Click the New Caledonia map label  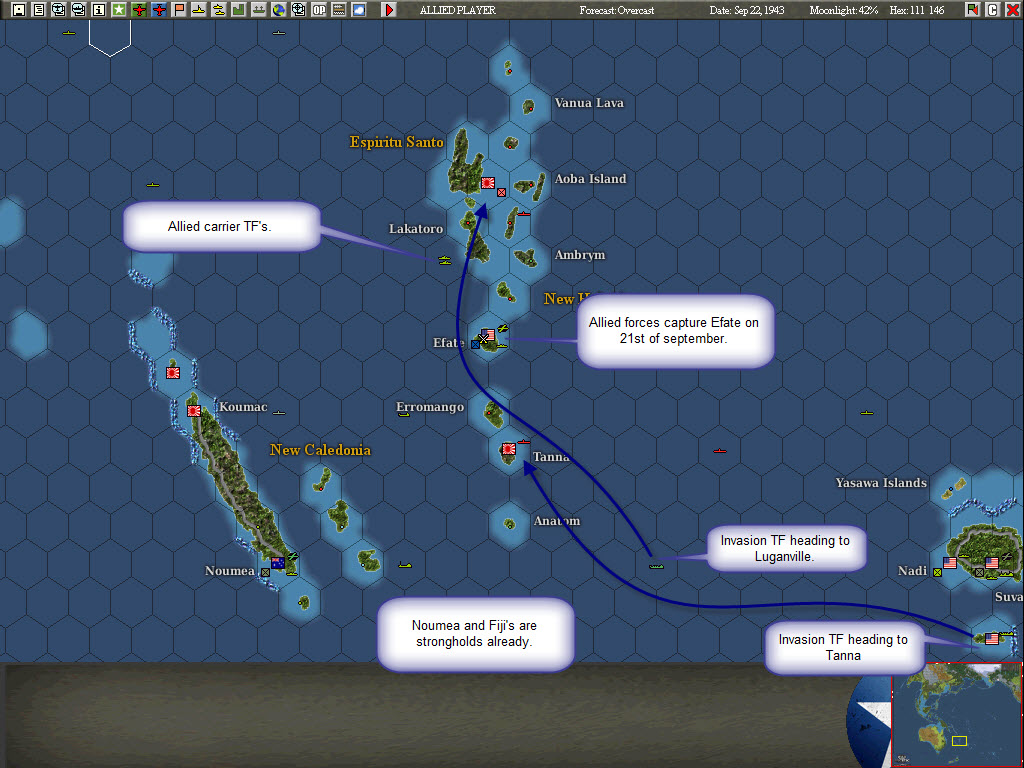coord(320,450)
